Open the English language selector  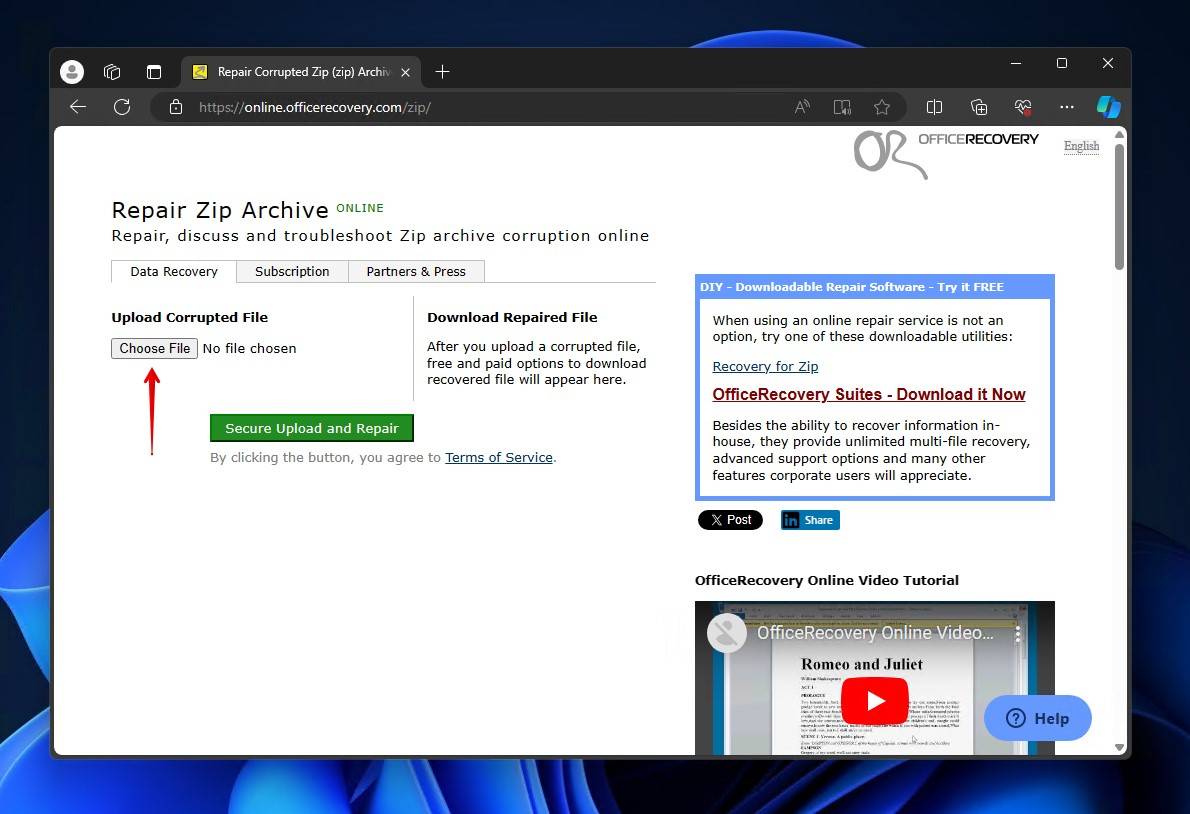coord(1081,146)
